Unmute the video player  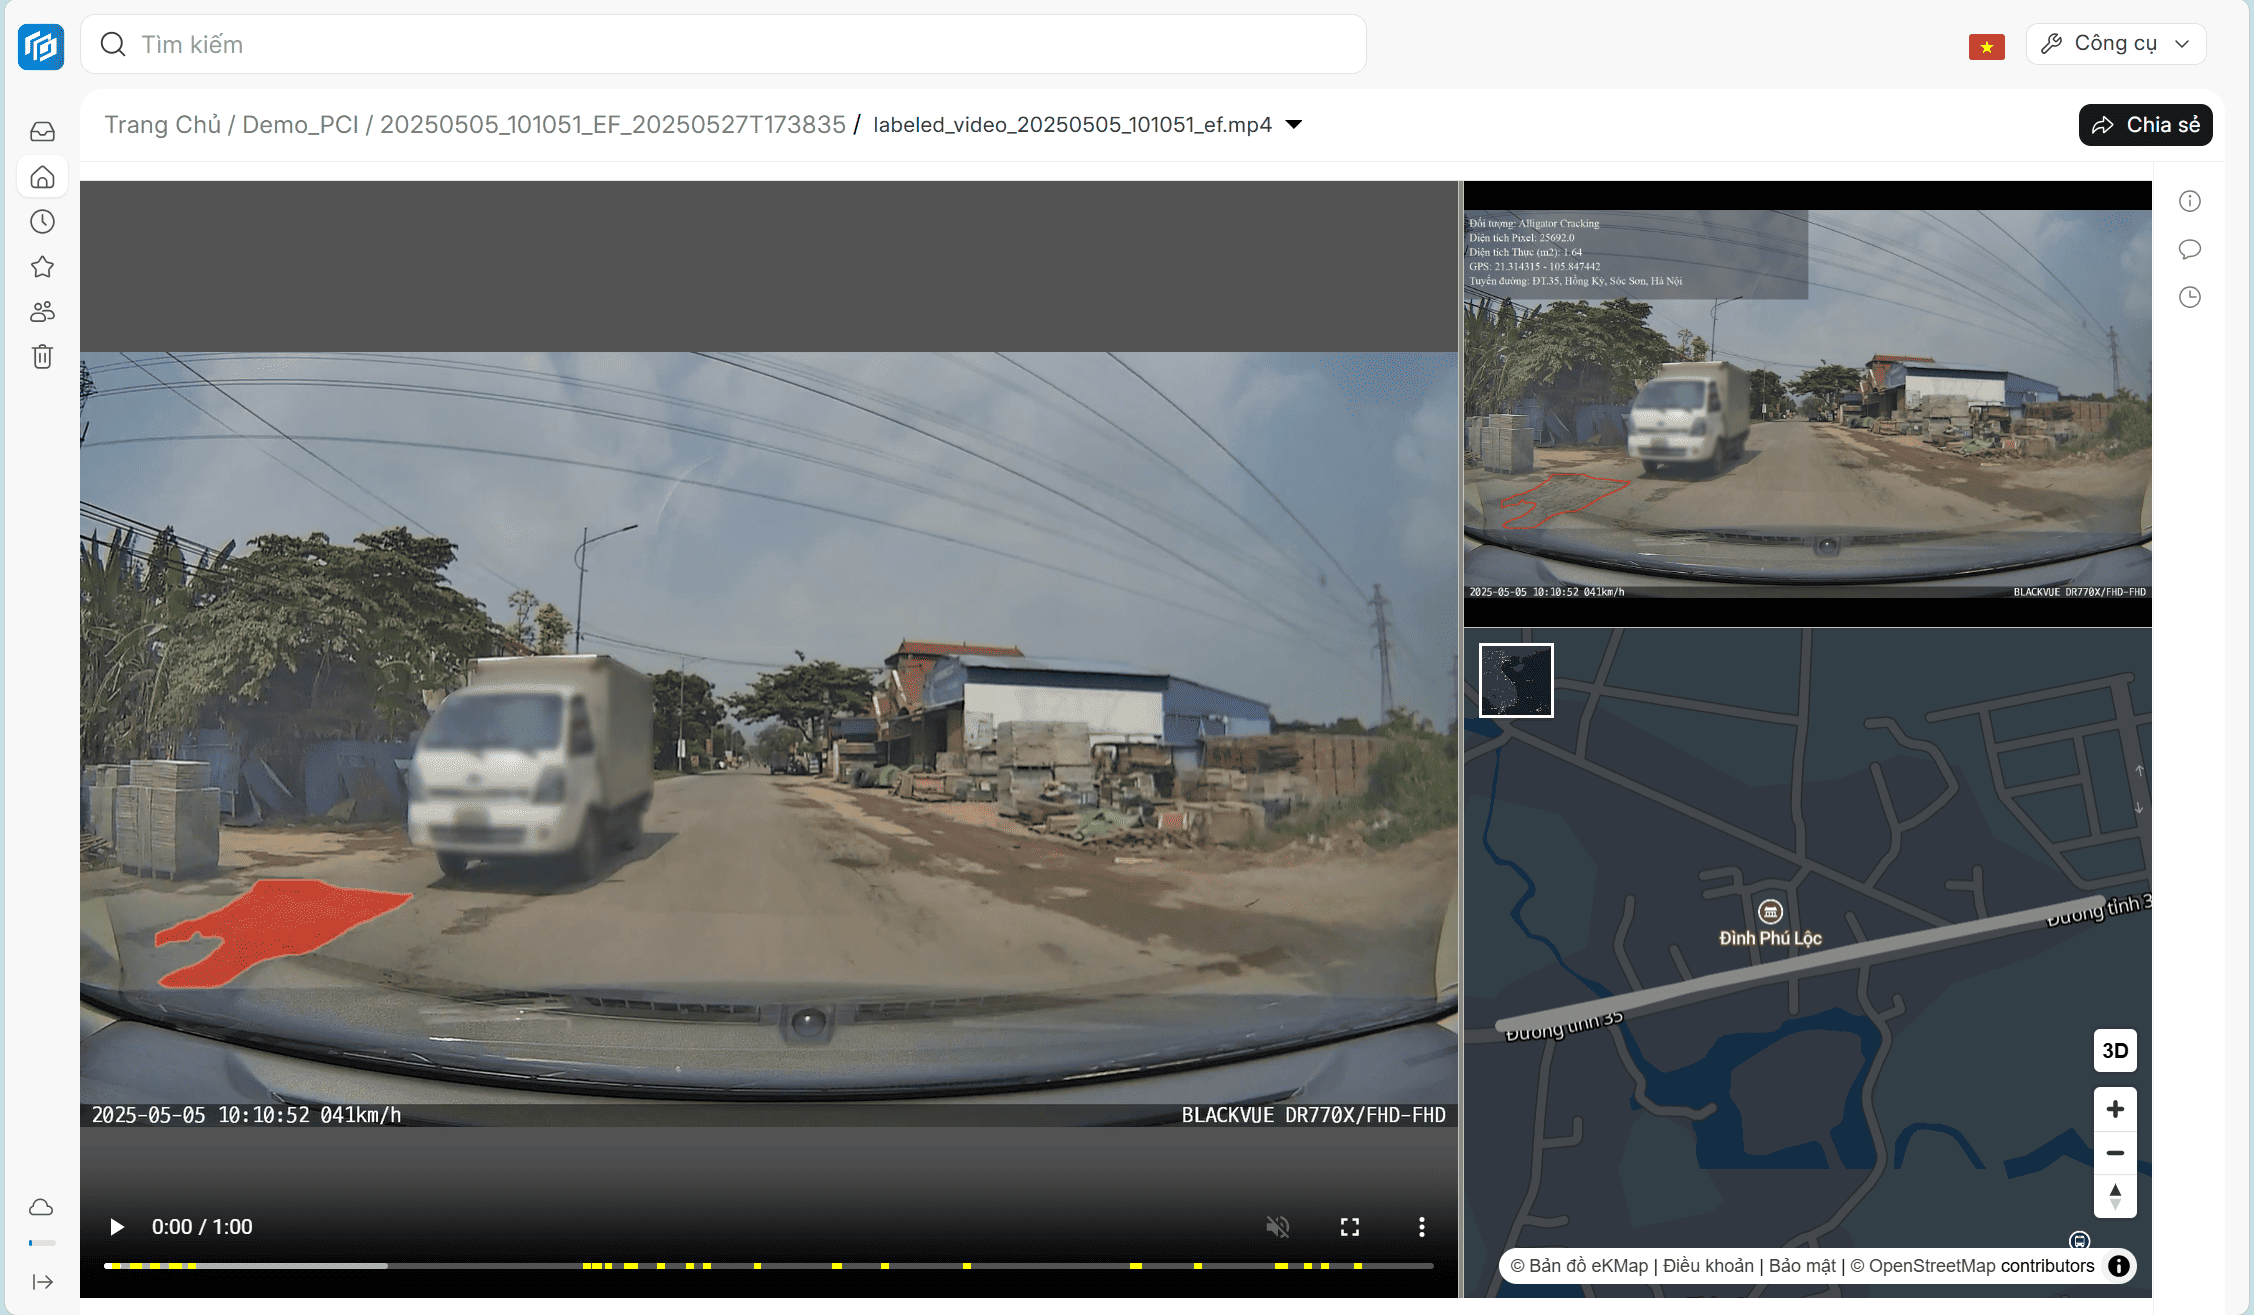pyautogui.click(x=1278, y=1227)
